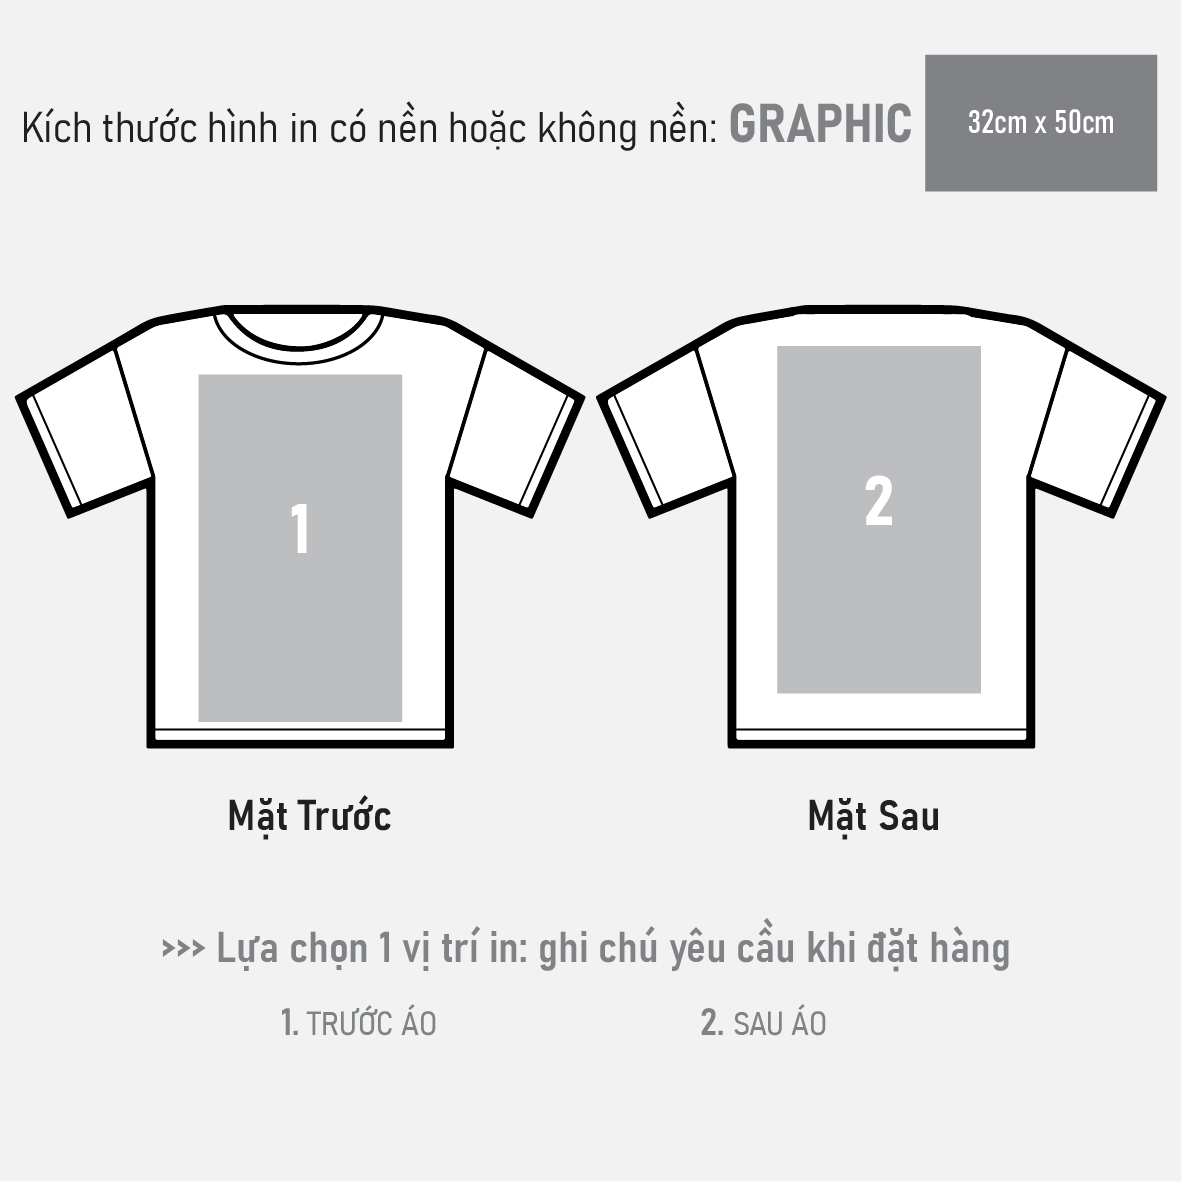This screenshot has width=1182, height=1182.
Task: Click the right sleeve of back shirt
Action: click(x=1097, y=433)
